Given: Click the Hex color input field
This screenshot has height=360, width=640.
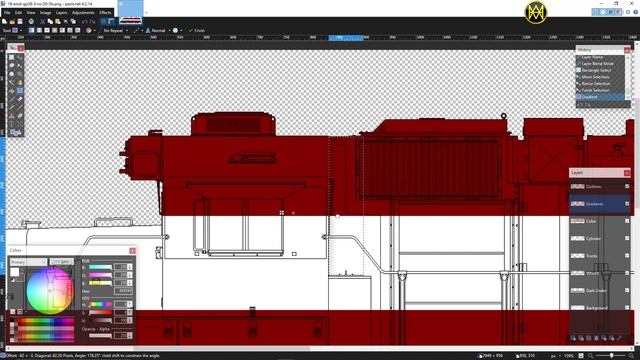Looking at the screenshot, I should [x=123, y=291].
